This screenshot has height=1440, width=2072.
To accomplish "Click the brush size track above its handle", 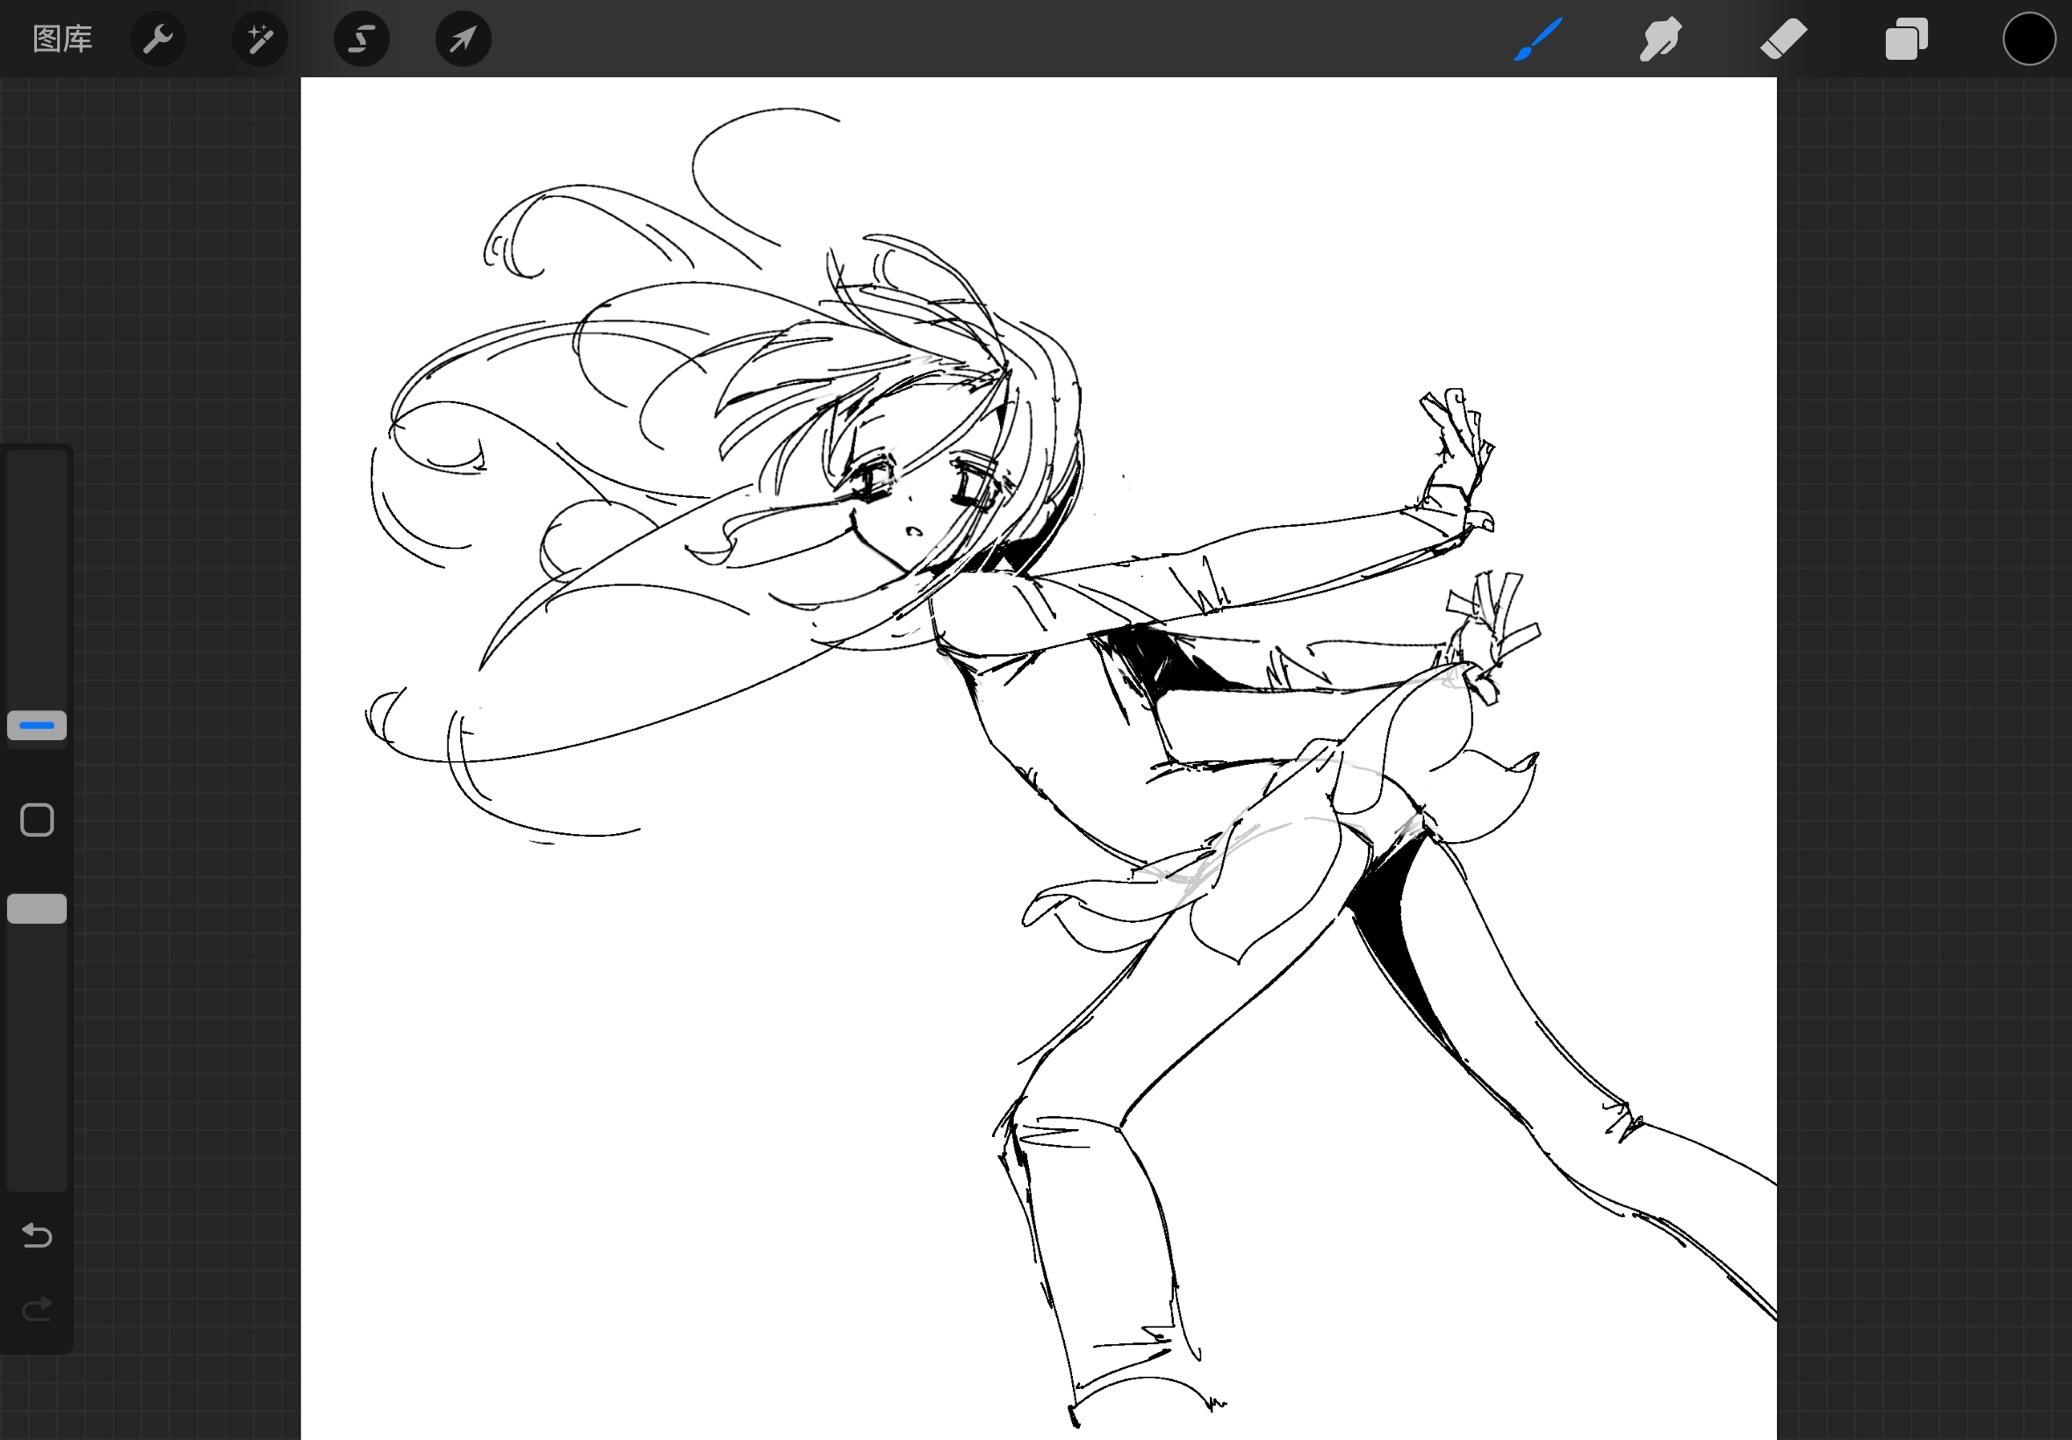I will coord(37,580).
